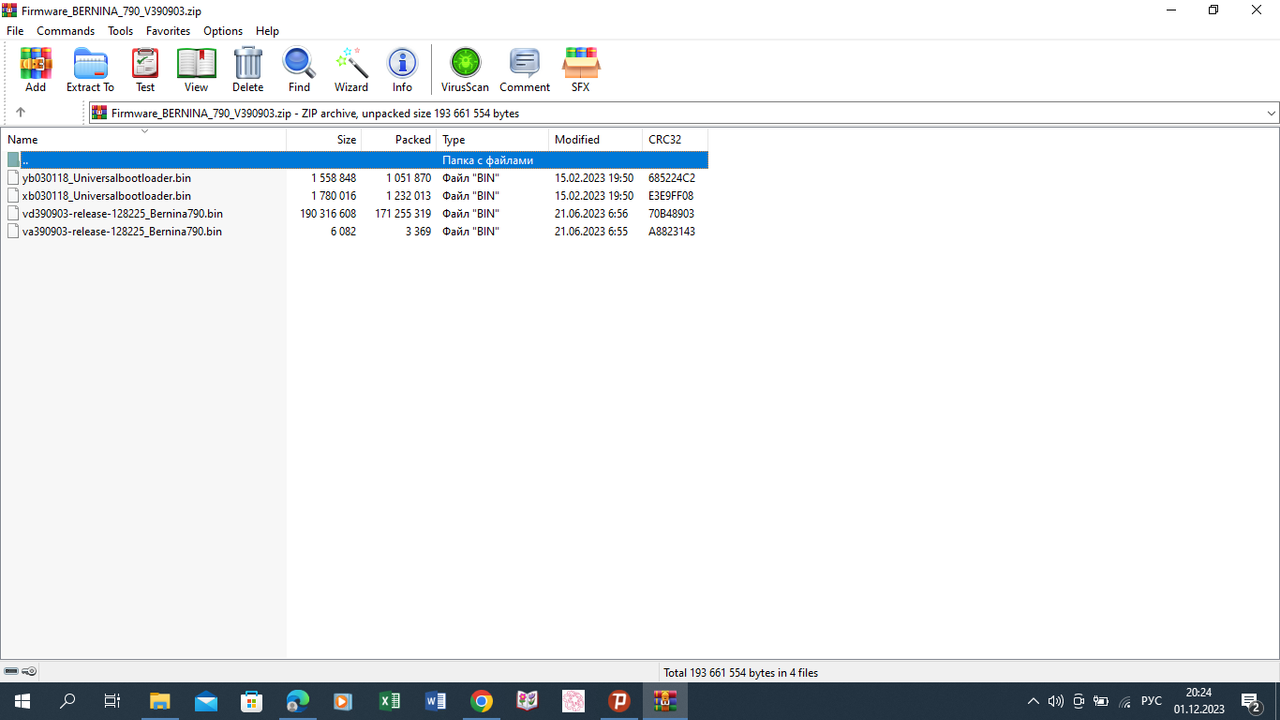Open the Favorites menu
The image size is (1280, 720).
168,31
